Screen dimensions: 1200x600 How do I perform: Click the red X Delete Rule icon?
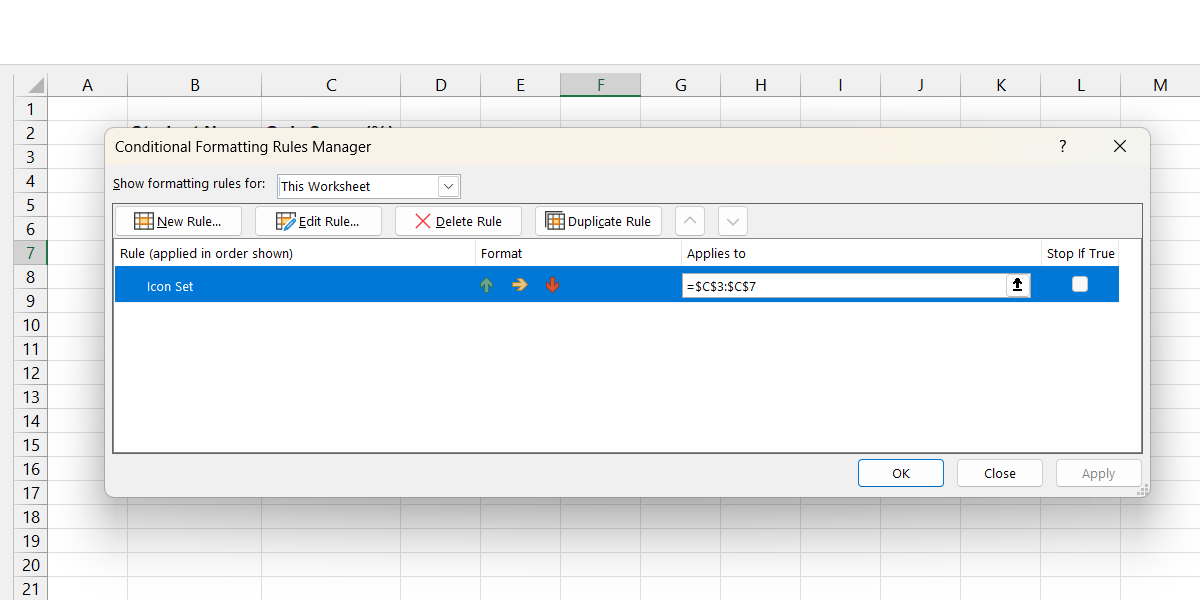[x=424, y=221]
